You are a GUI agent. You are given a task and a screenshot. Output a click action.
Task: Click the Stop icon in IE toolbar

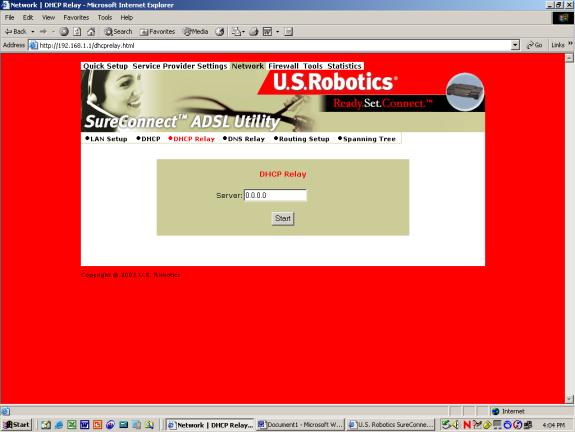64,32
